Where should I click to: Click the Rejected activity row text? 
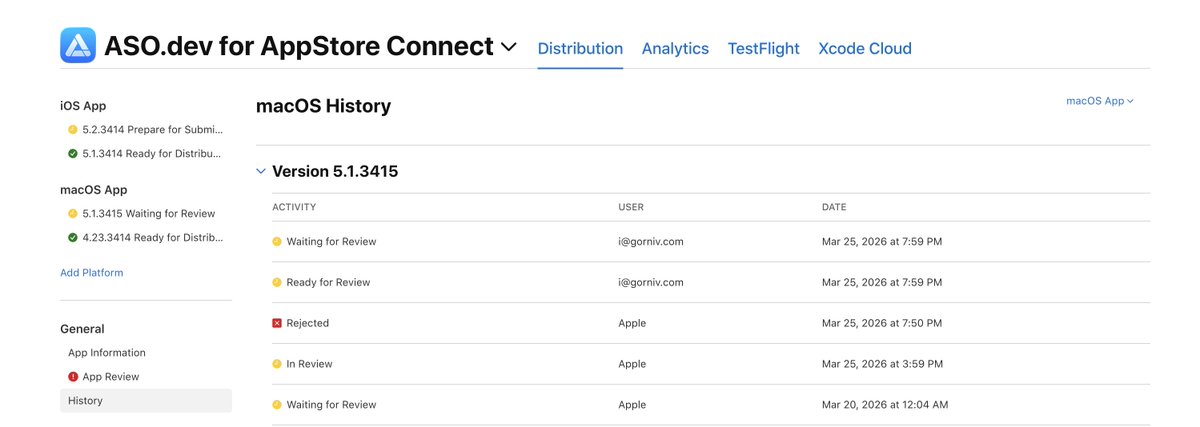[x=307, y=323]
